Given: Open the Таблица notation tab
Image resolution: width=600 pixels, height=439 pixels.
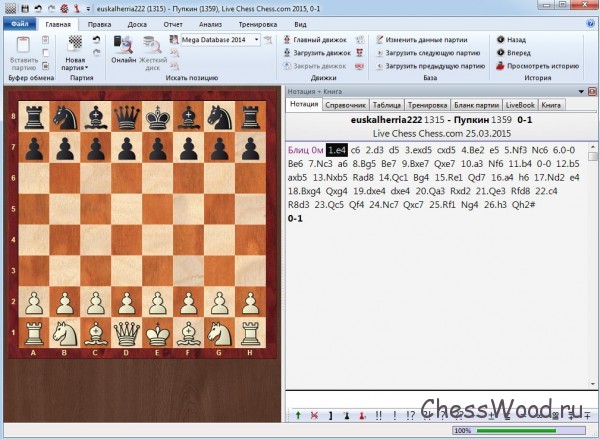Looking at the screenshot, I should (387, 105).
